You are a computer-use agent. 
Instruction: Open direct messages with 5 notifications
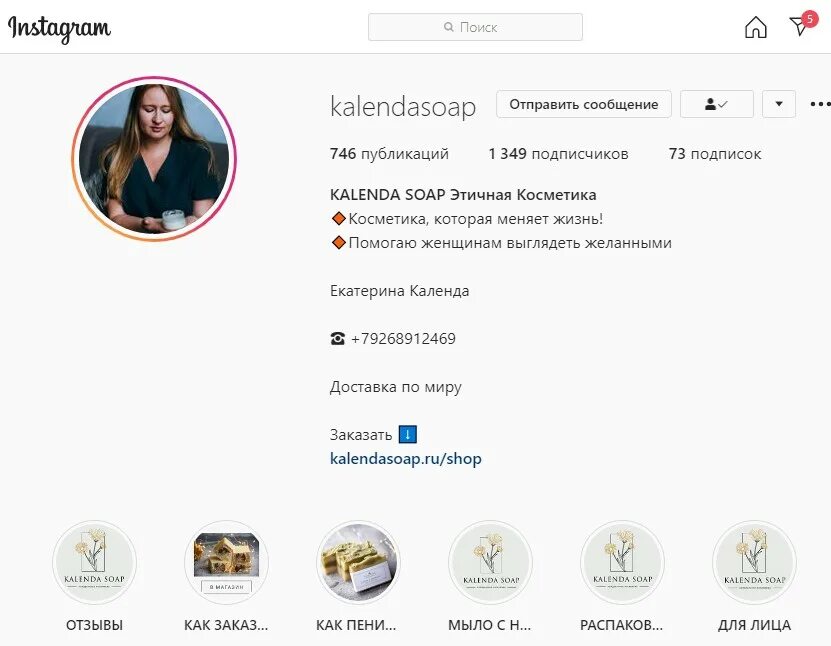coord(802,24)
